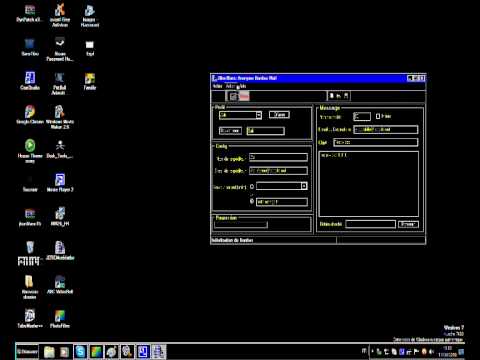Click the recipient email field in Message group
This screenshot has height=360, width=480.
386,129
